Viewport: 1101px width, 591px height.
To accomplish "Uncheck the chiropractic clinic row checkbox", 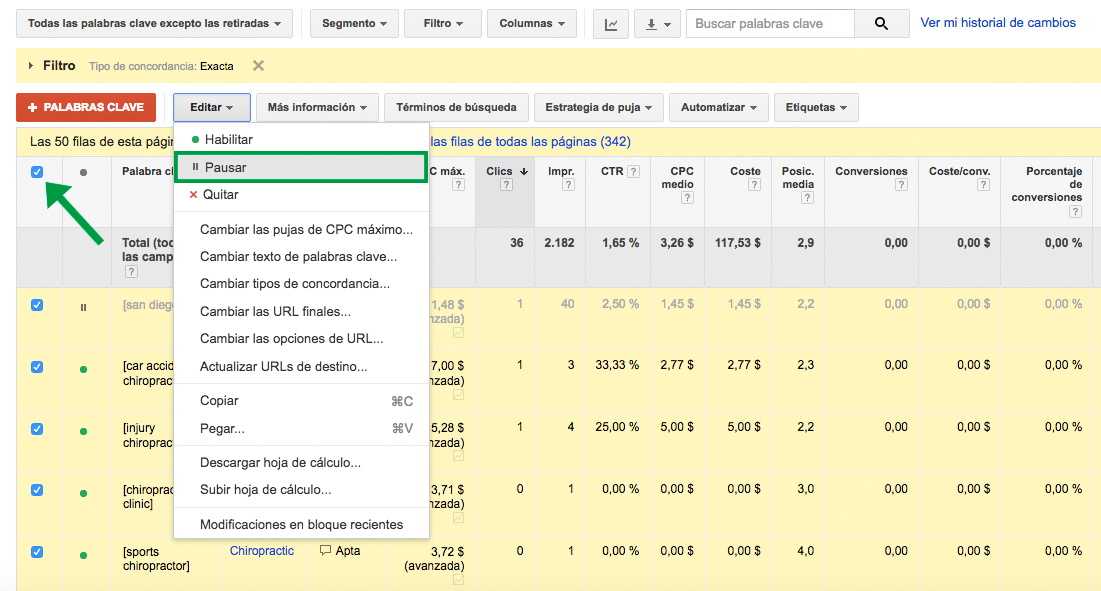I will click(37, 490).
